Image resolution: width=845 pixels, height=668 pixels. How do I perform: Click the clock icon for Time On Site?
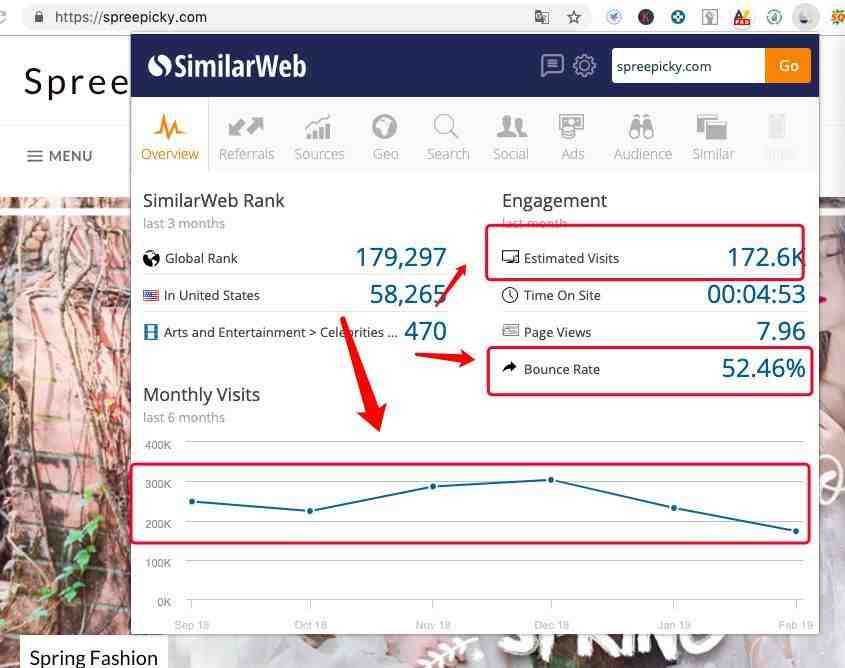pyautogui.click(x=510, y=295)
